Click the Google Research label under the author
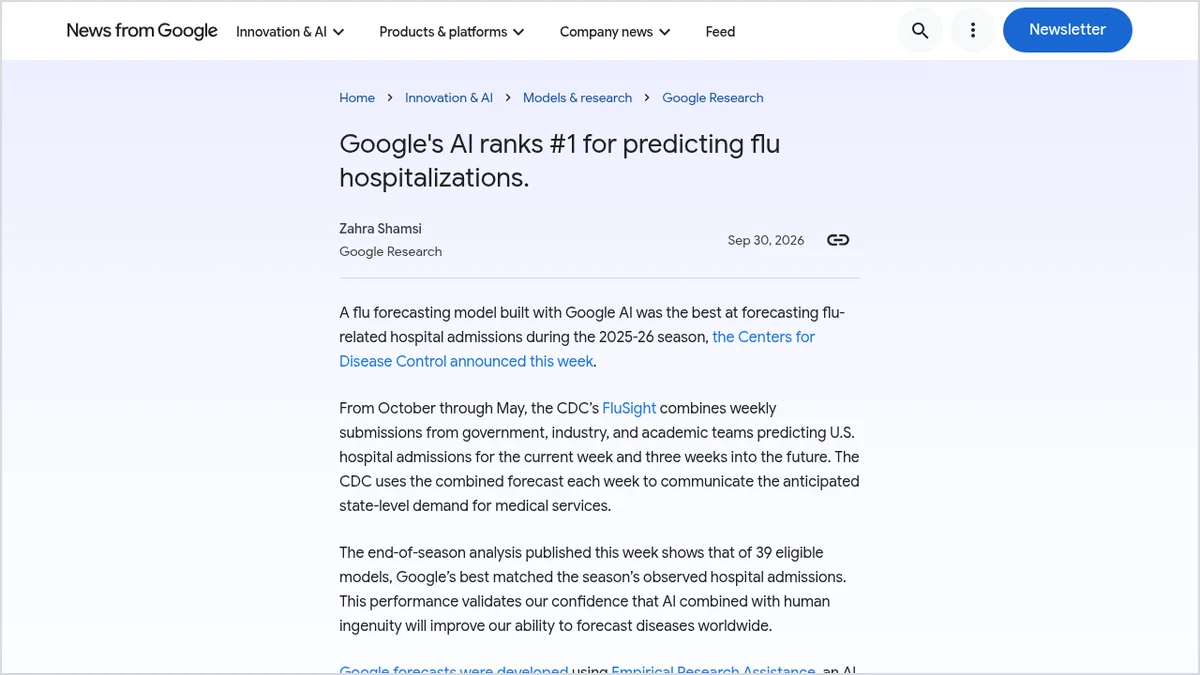This screenshot has height=675, width=1200. tap(390, 252)
